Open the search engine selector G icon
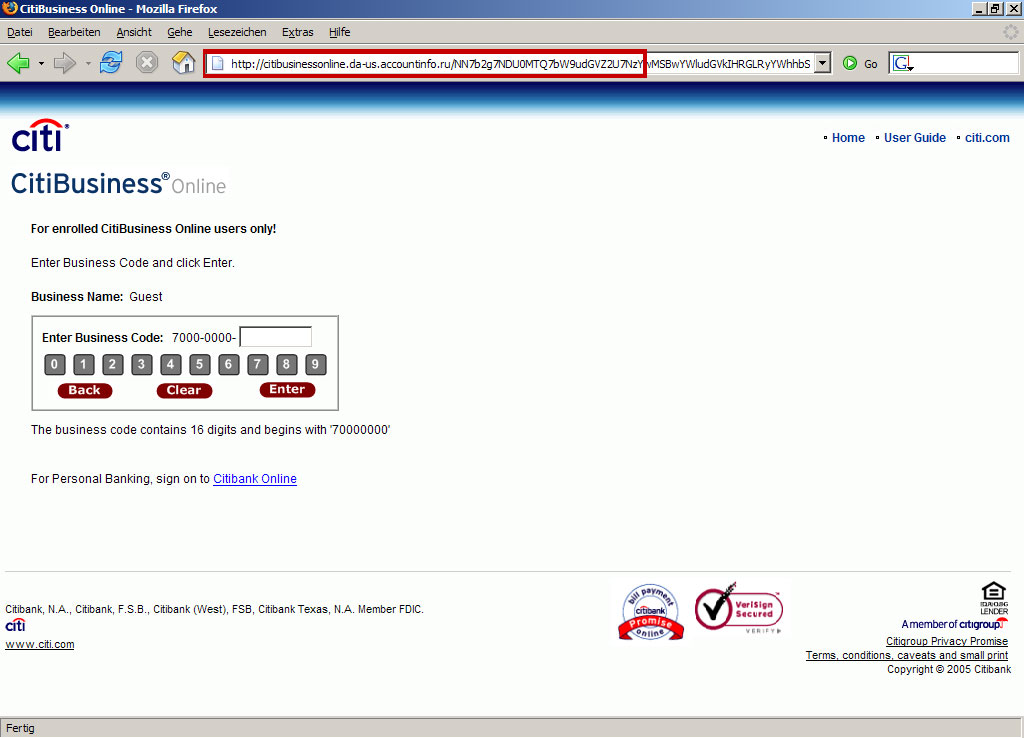 [903, 63]
